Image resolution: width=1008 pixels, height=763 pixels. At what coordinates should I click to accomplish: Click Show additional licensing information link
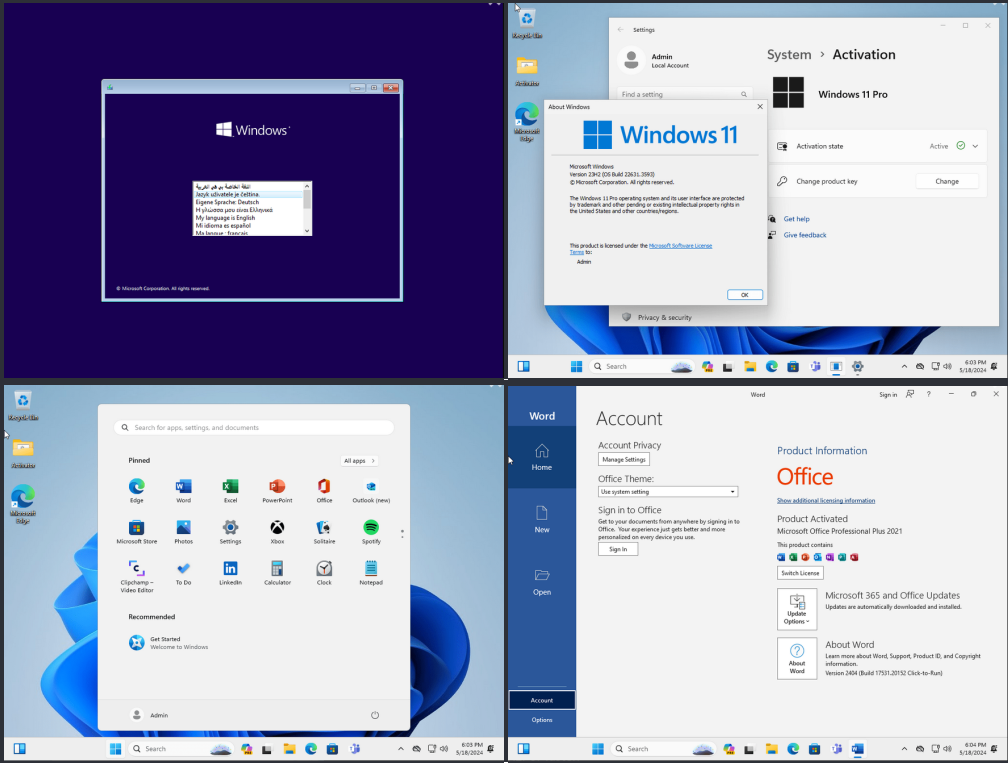825,501
